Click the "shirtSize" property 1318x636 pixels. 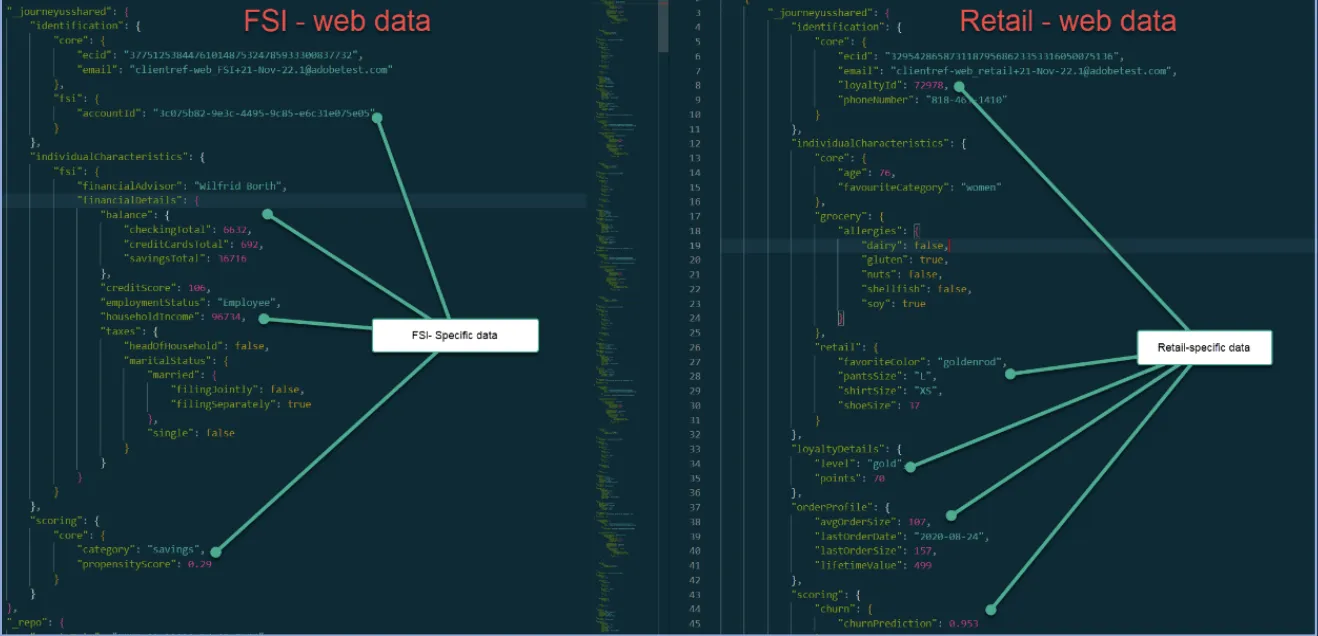click(x=891, y=390)
